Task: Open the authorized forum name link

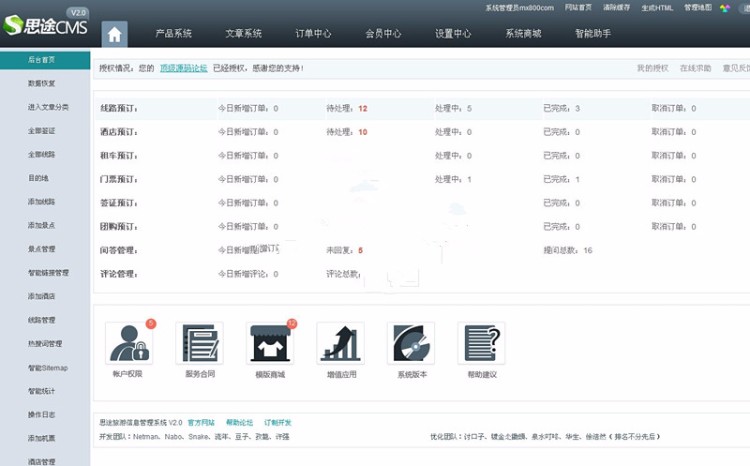Action: (x=184, y=68)
